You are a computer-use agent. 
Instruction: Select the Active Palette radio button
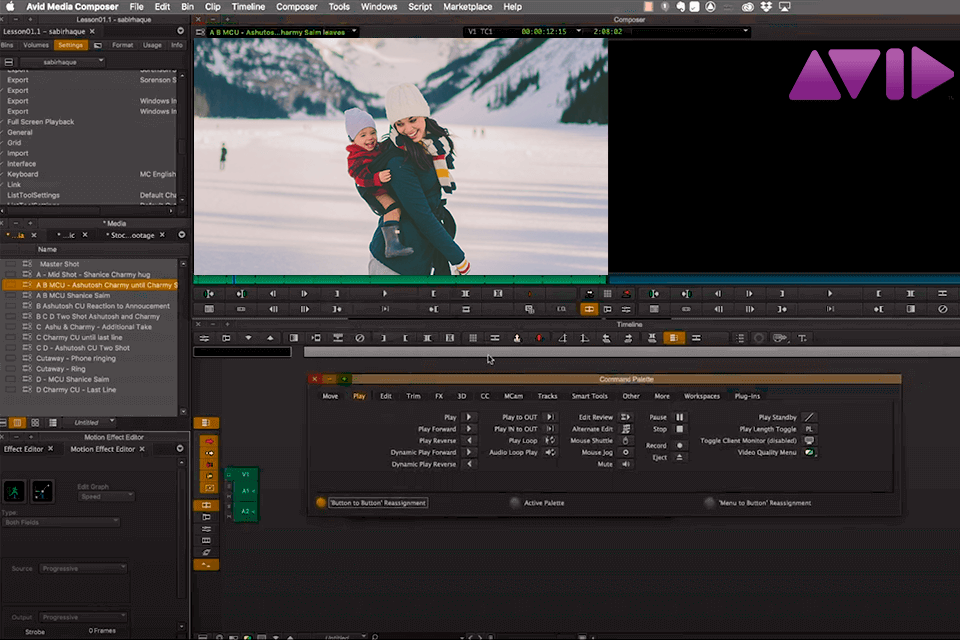point(515,503)
